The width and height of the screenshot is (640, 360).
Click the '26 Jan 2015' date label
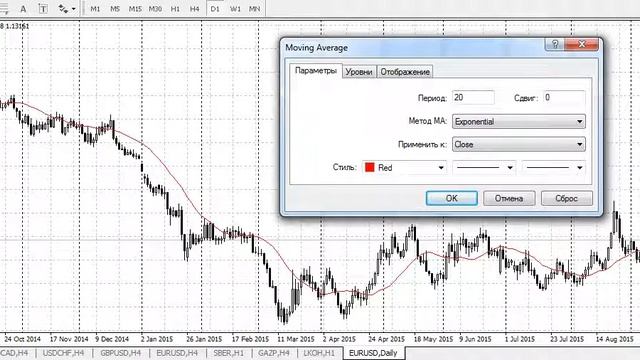point(204,339)
